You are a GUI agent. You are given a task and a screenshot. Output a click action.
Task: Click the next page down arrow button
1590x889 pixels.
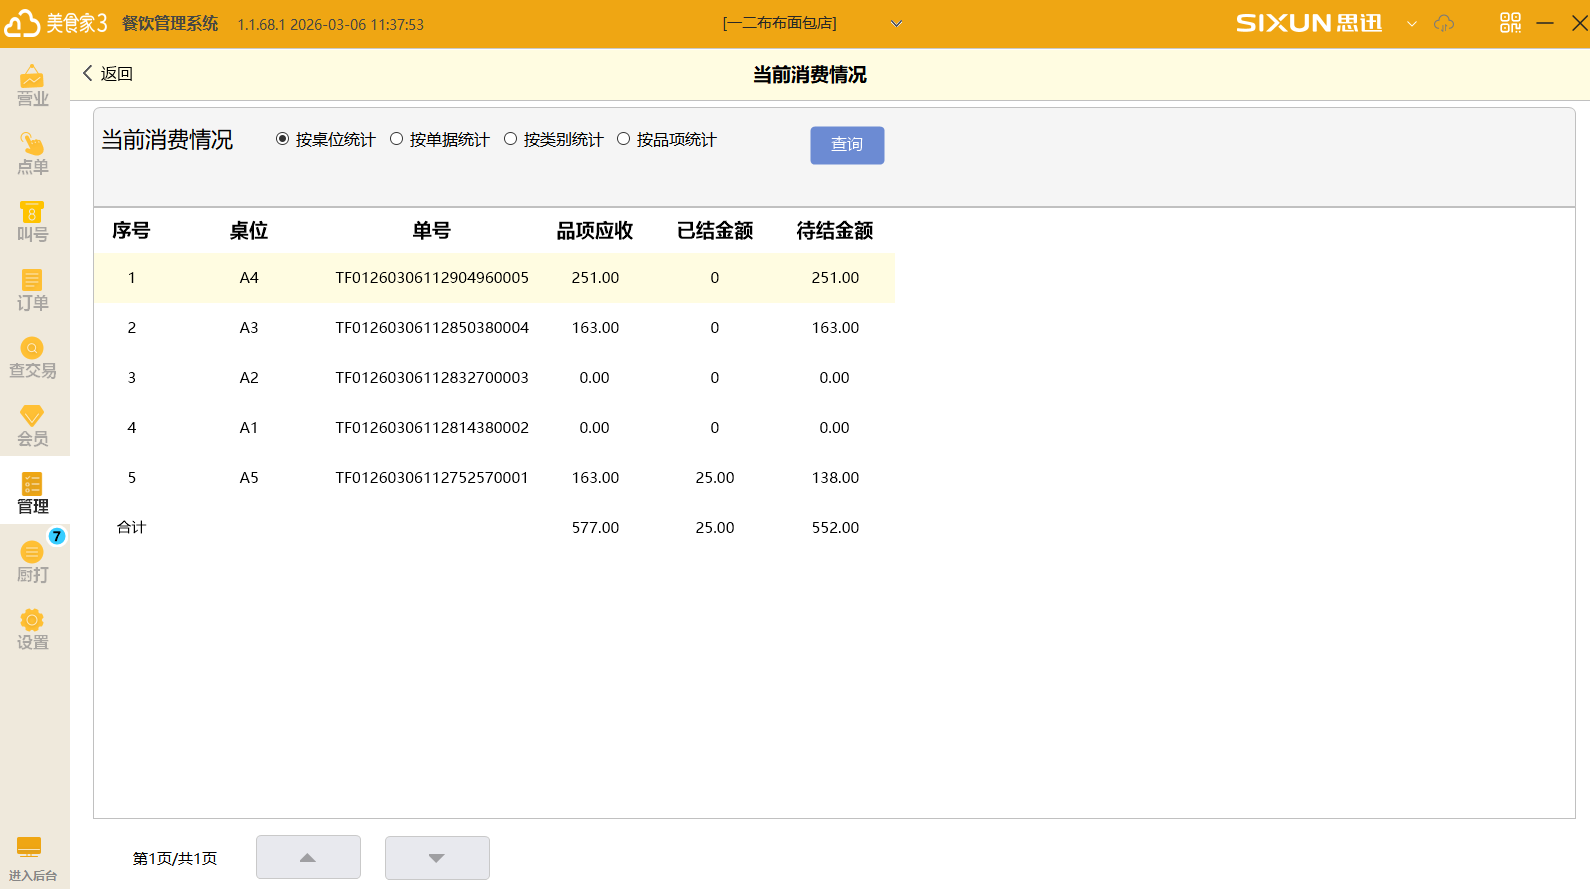click(437, 858)
